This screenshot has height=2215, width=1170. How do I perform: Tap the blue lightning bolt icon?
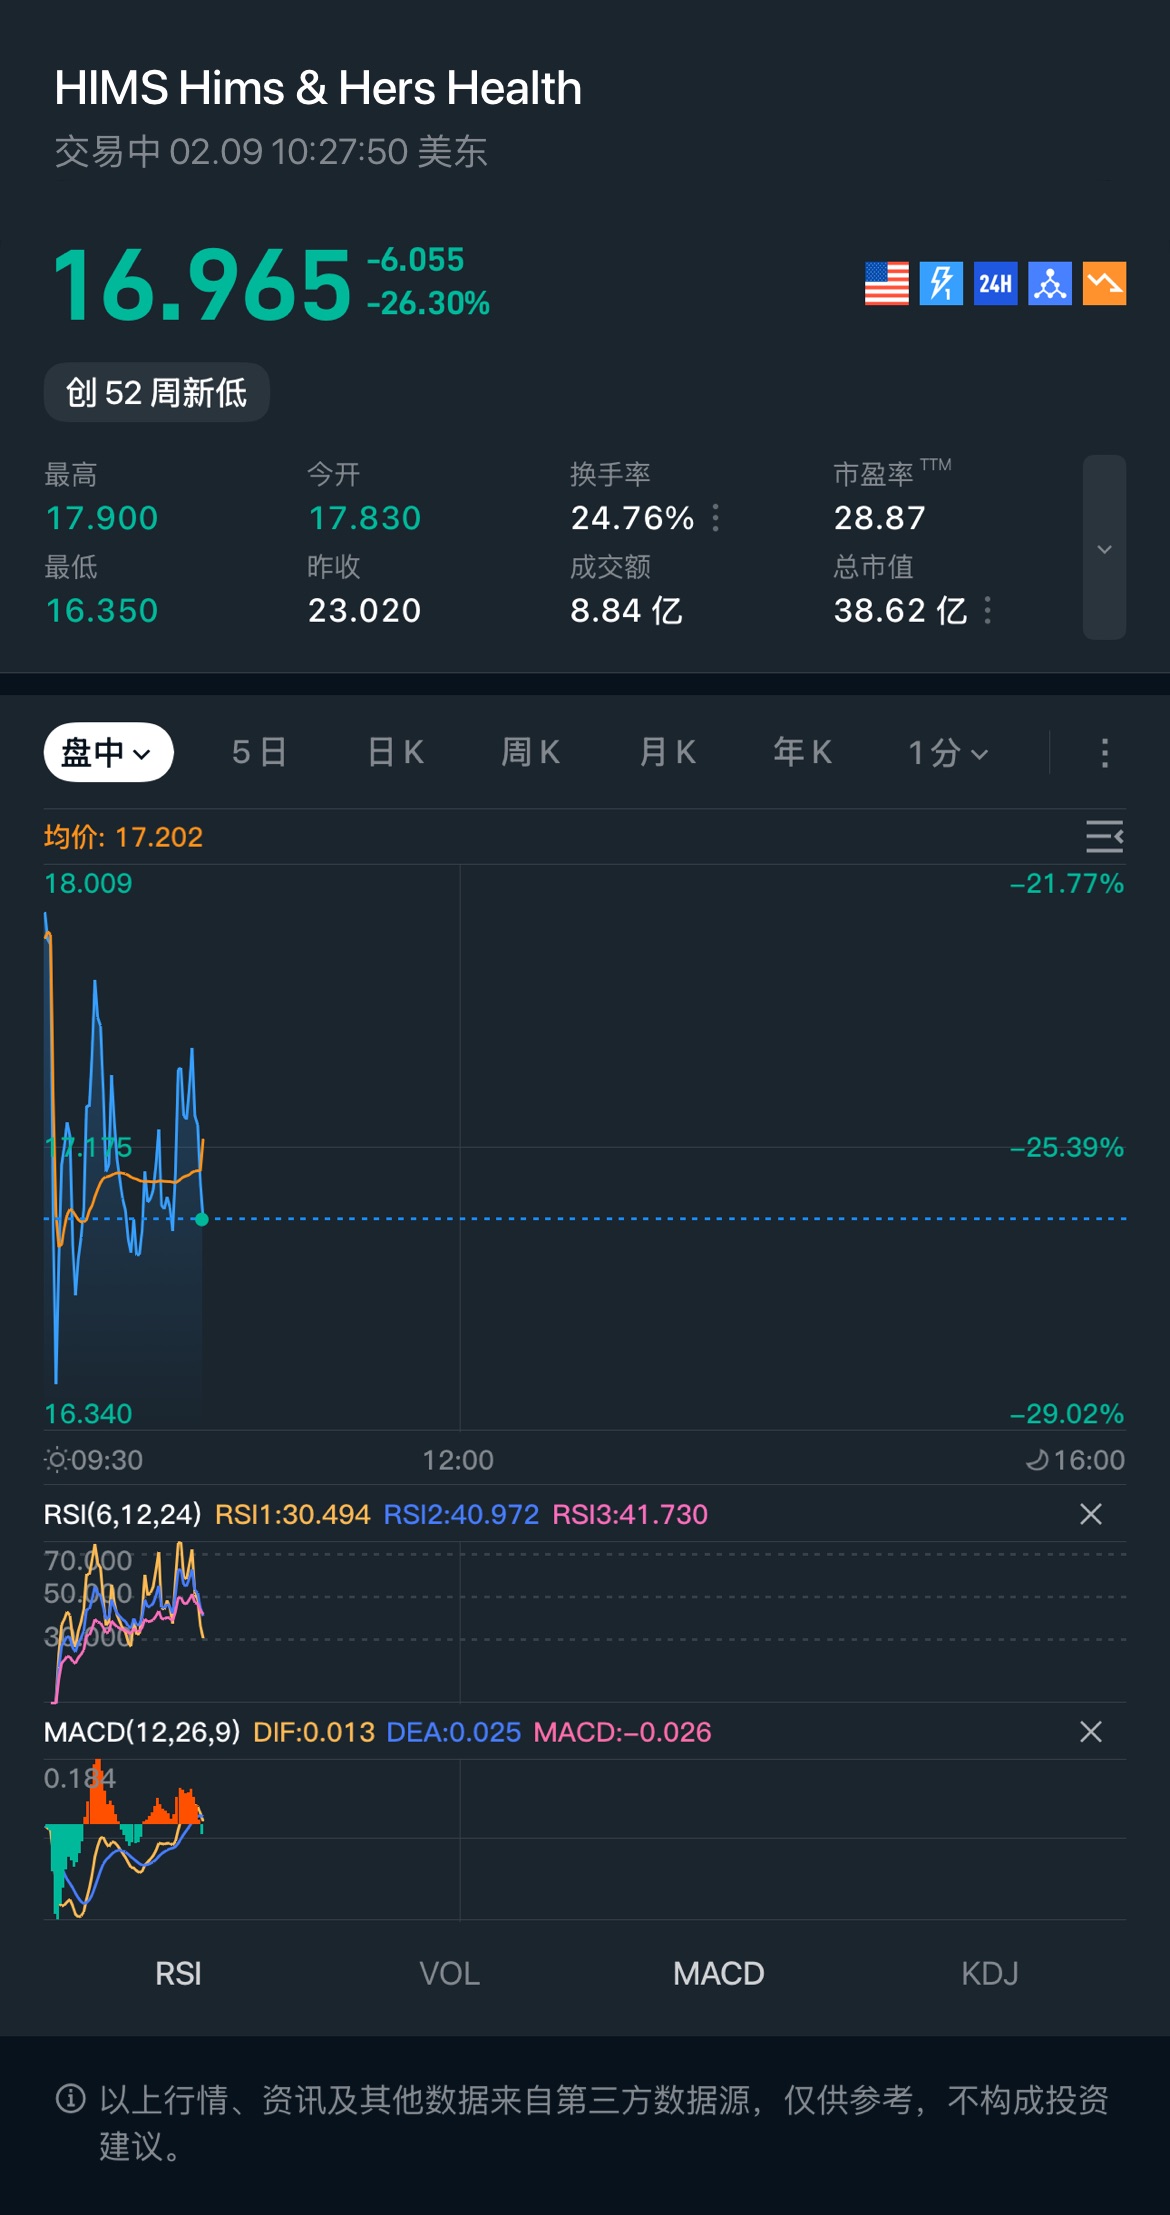pyautogui.click(x=941, y=284)
